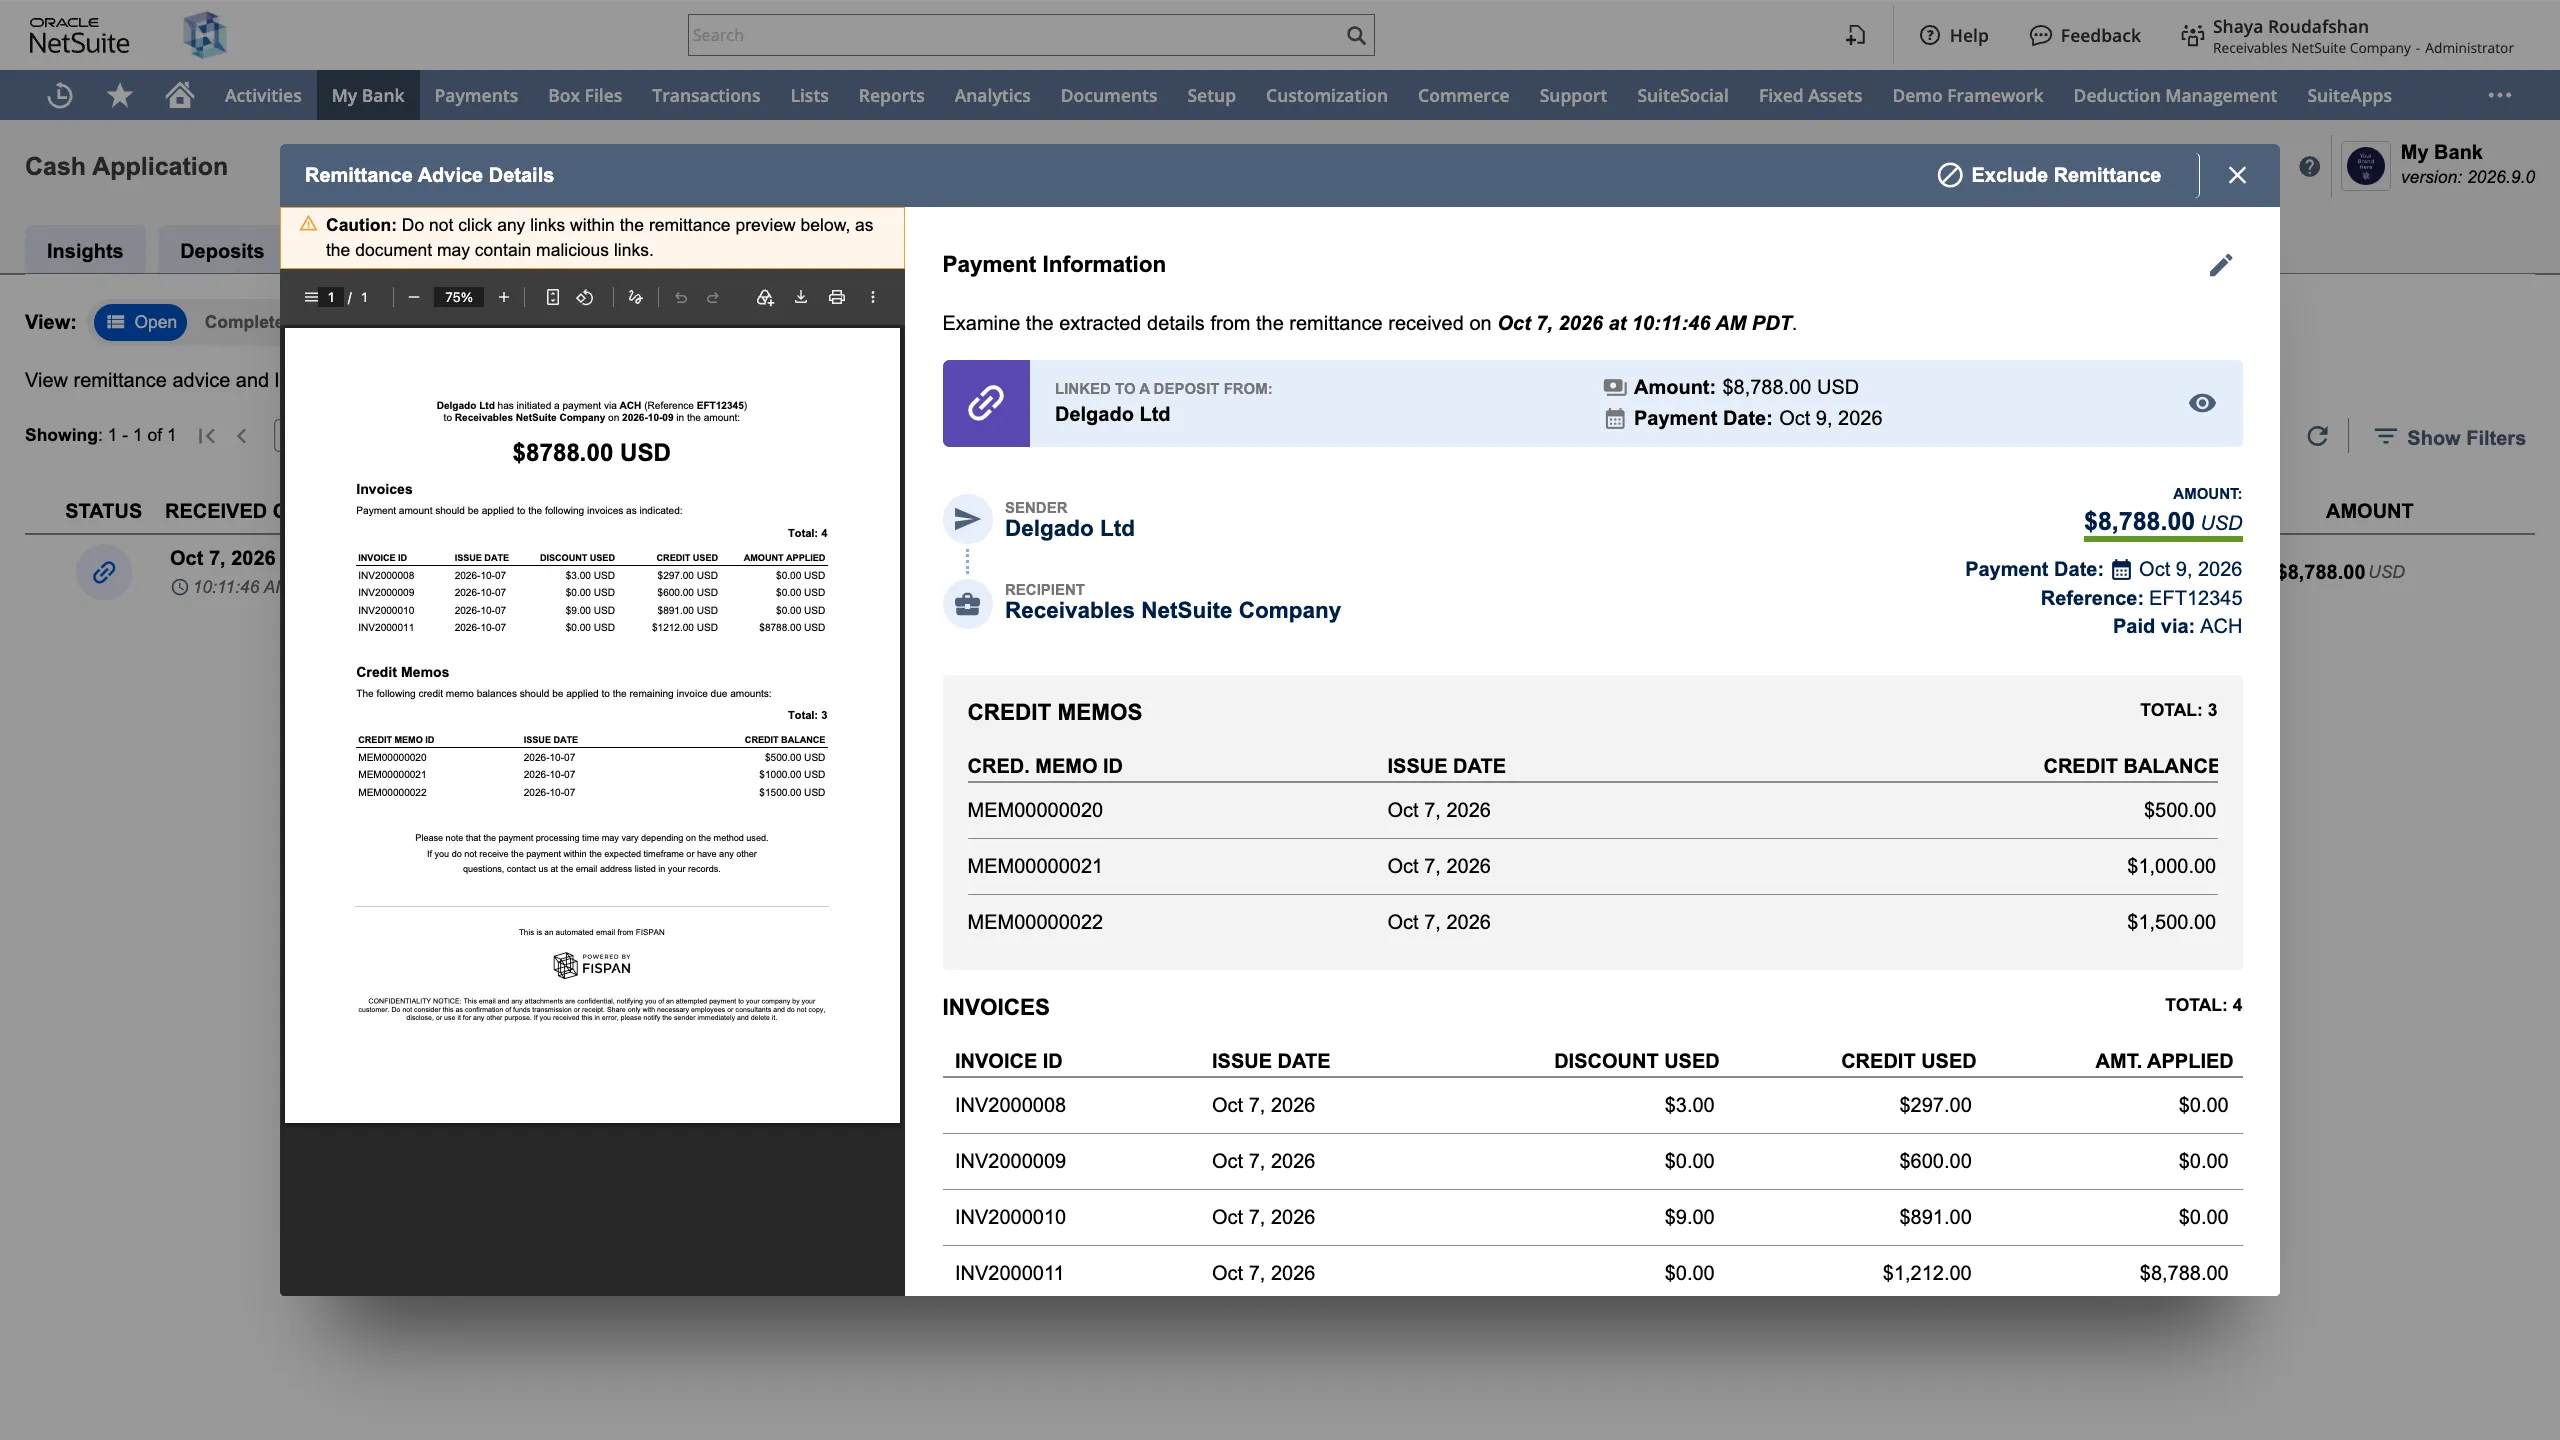Open the Reports menu
The height and width of the screenshot is (1440, 2560).
coord(891,95)
